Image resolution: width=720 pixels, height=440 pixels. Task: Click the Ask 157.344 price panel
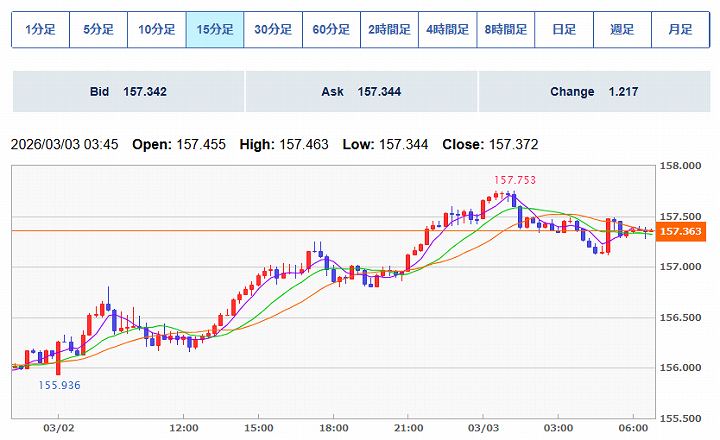[x=361, y=92]
